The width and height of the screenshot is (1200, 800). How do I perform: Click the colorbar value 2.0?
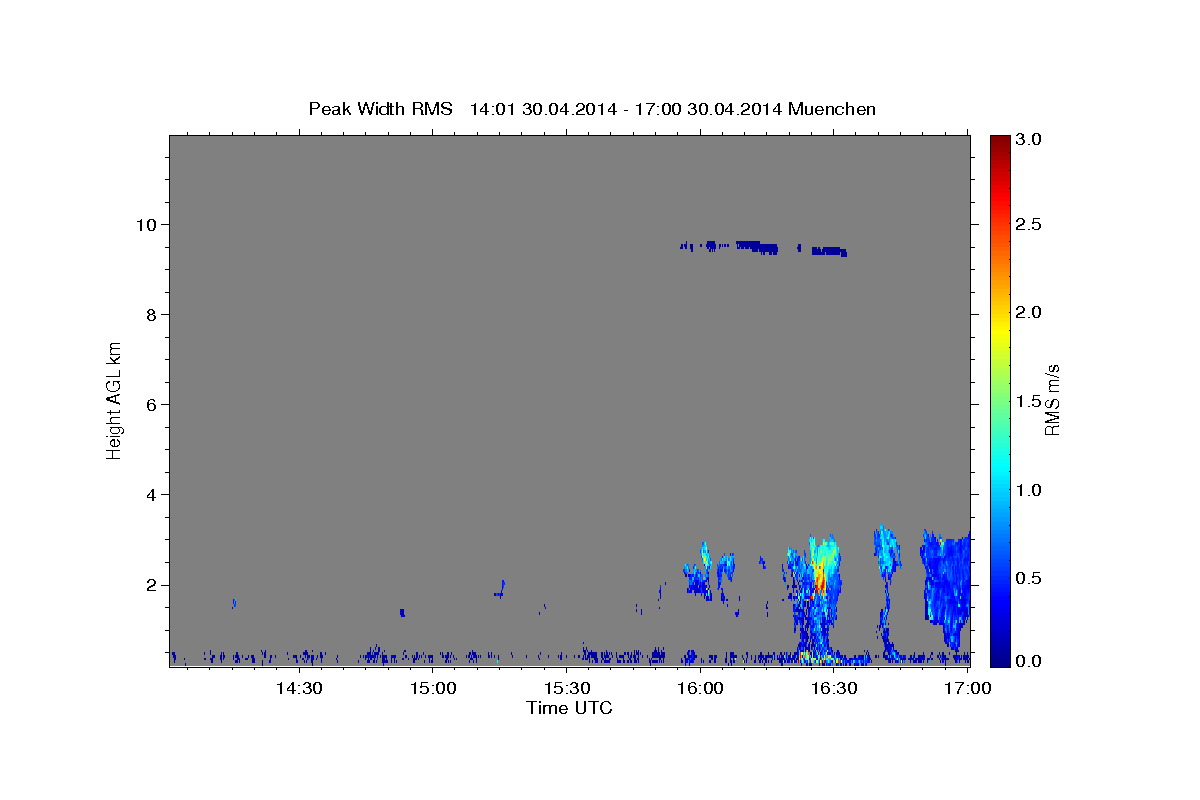(x=1029, y=312)
